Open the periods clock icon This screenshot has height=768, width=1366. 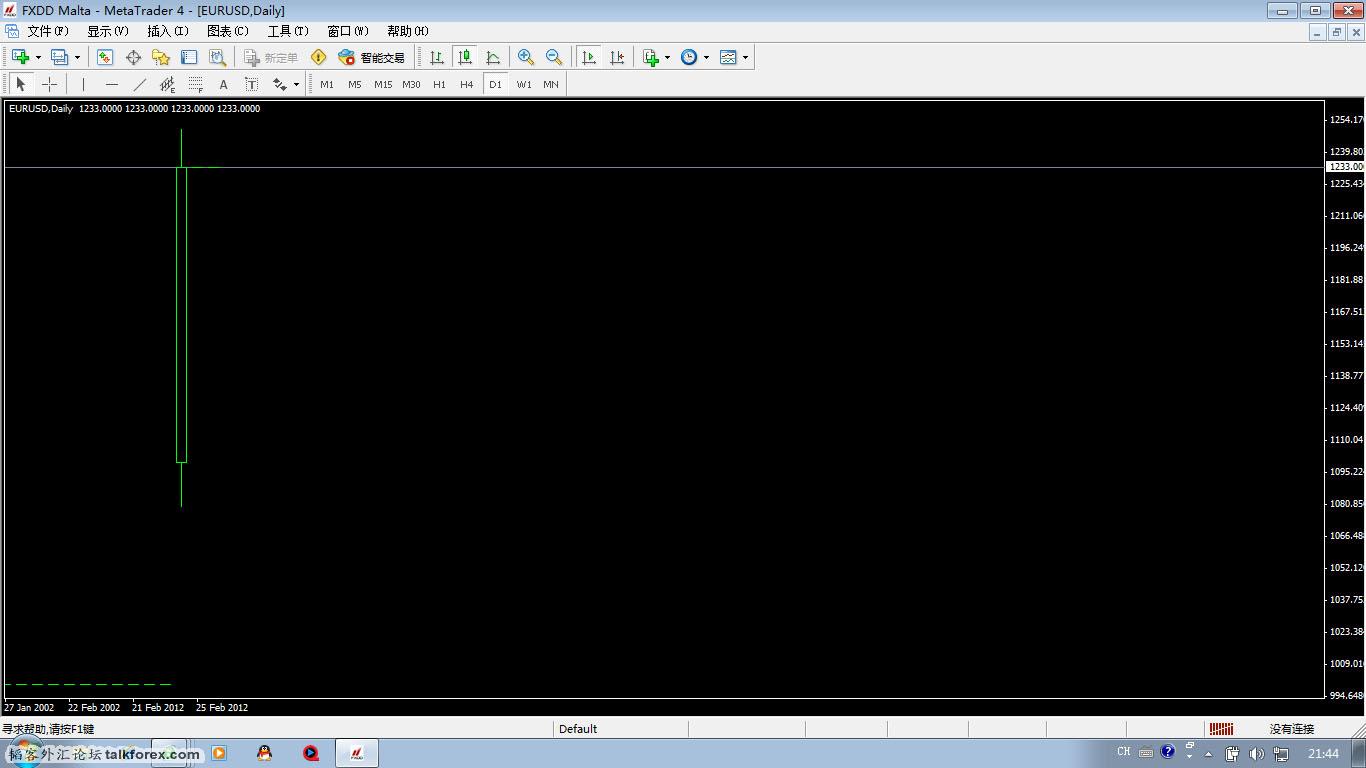(x=689, y=57)
